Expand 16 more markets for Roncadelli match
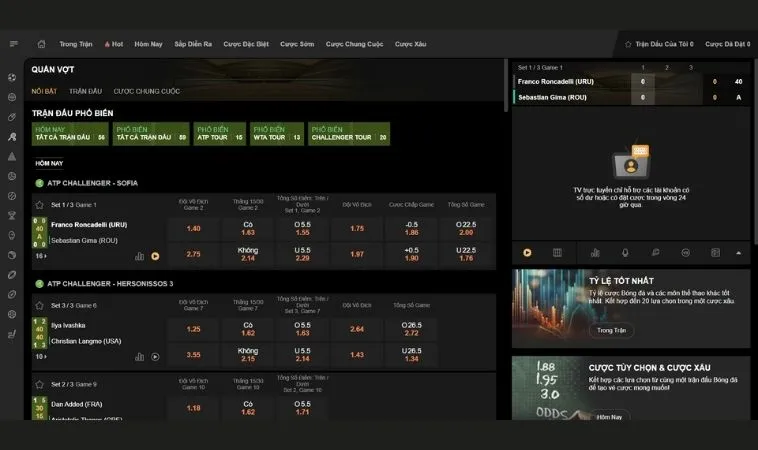 40,256
